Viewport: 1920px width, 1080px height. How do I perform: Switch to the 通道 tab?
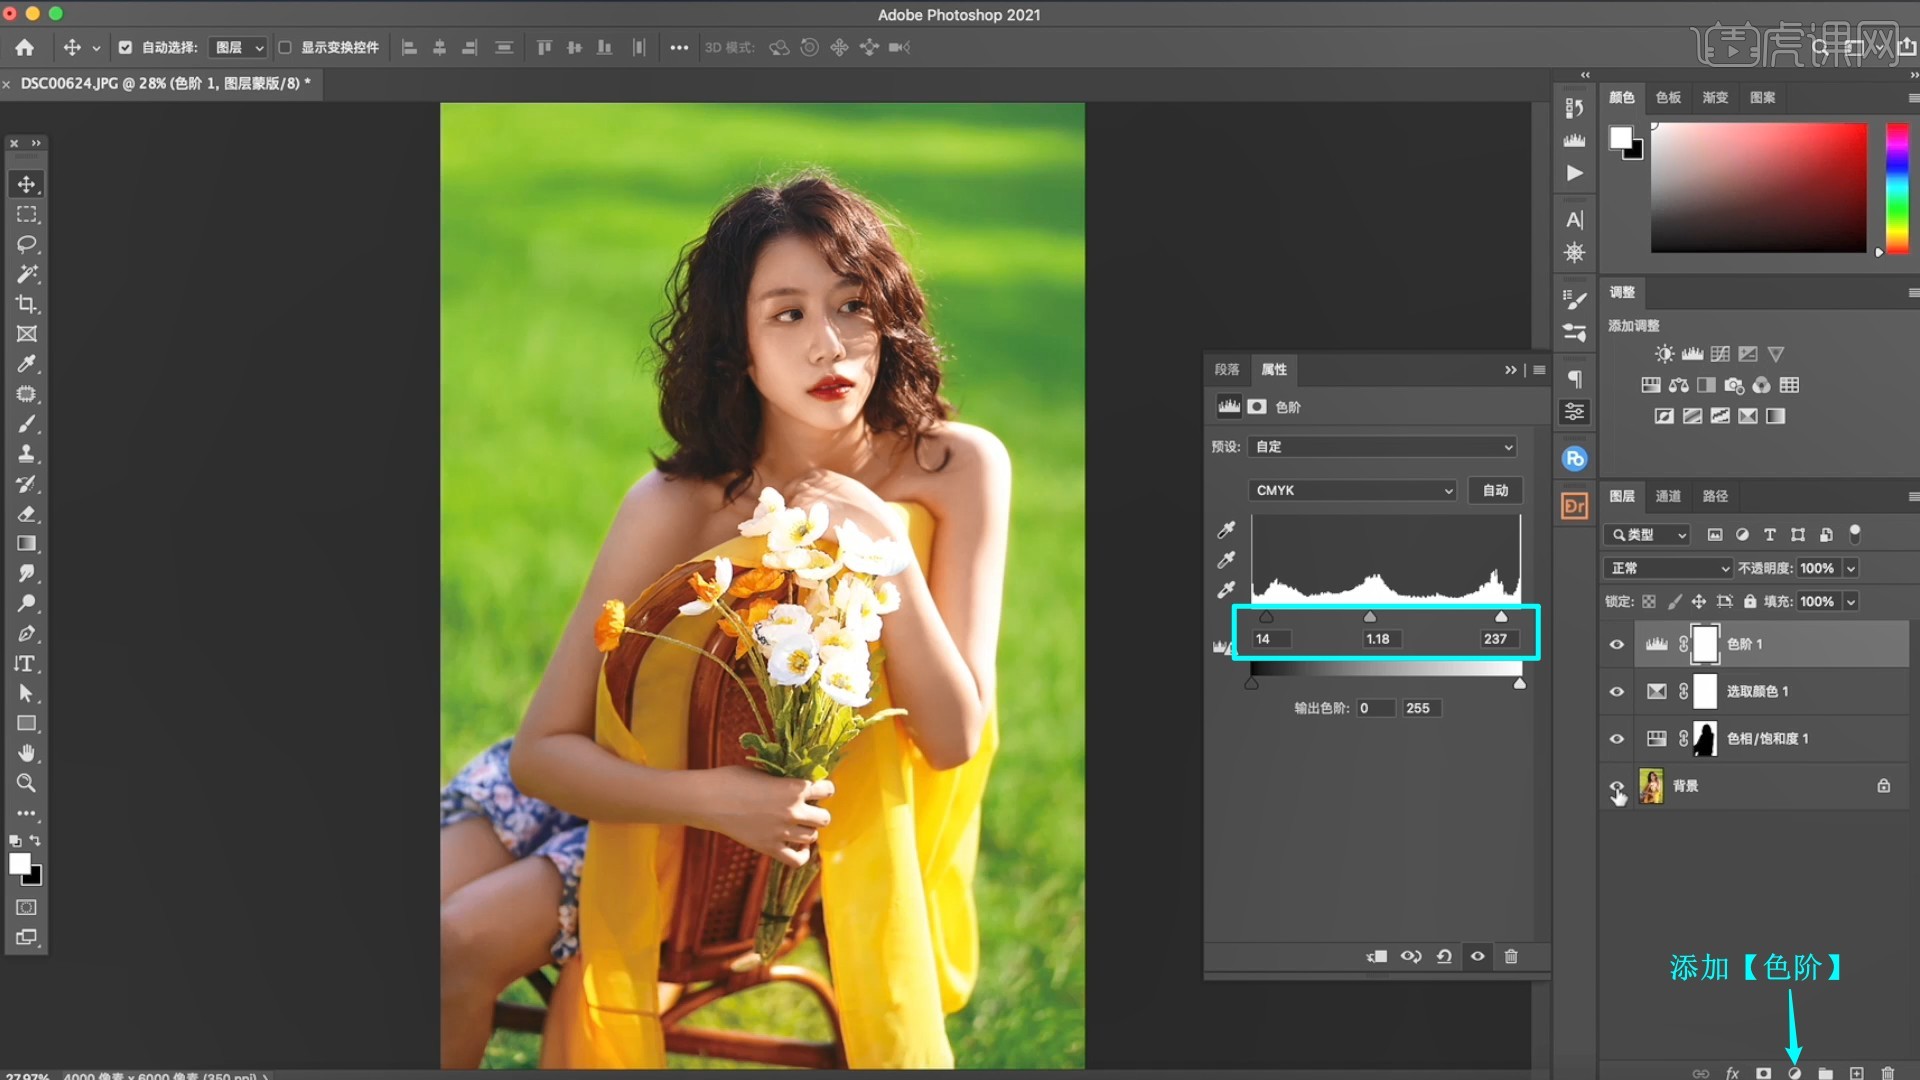tap(1668, 496)
